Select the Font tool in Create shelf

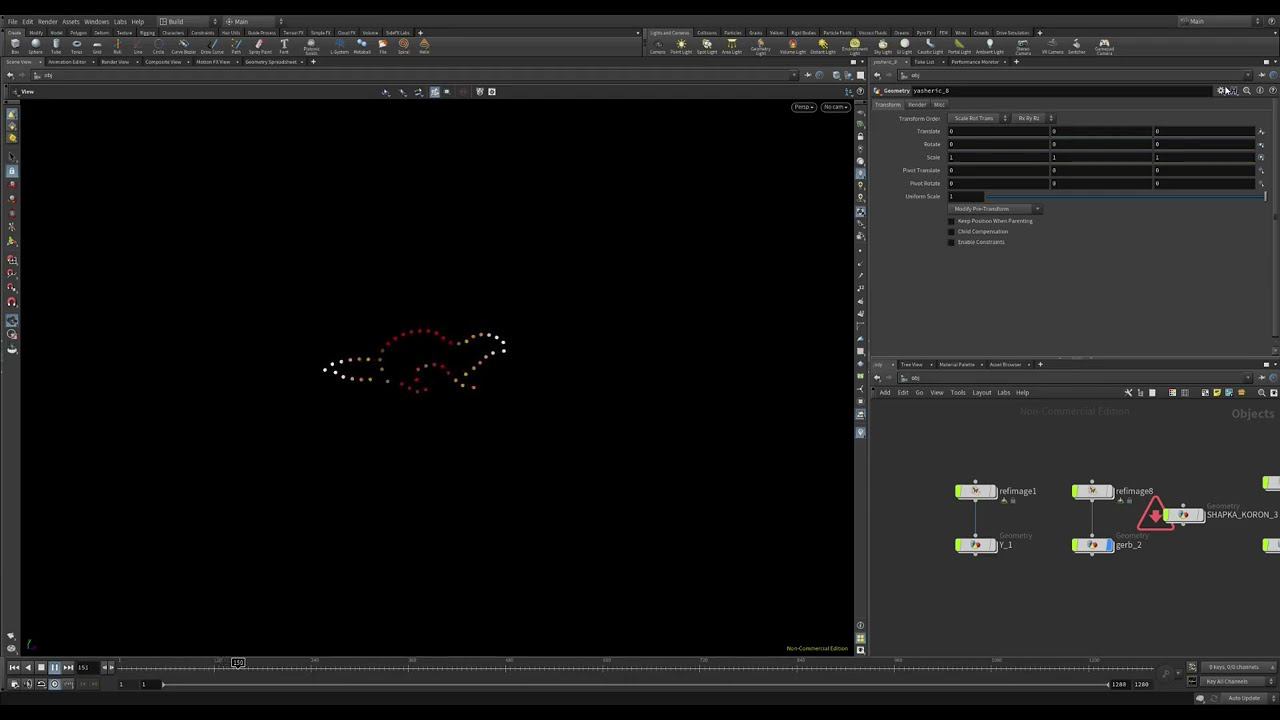tap(284, 46)
